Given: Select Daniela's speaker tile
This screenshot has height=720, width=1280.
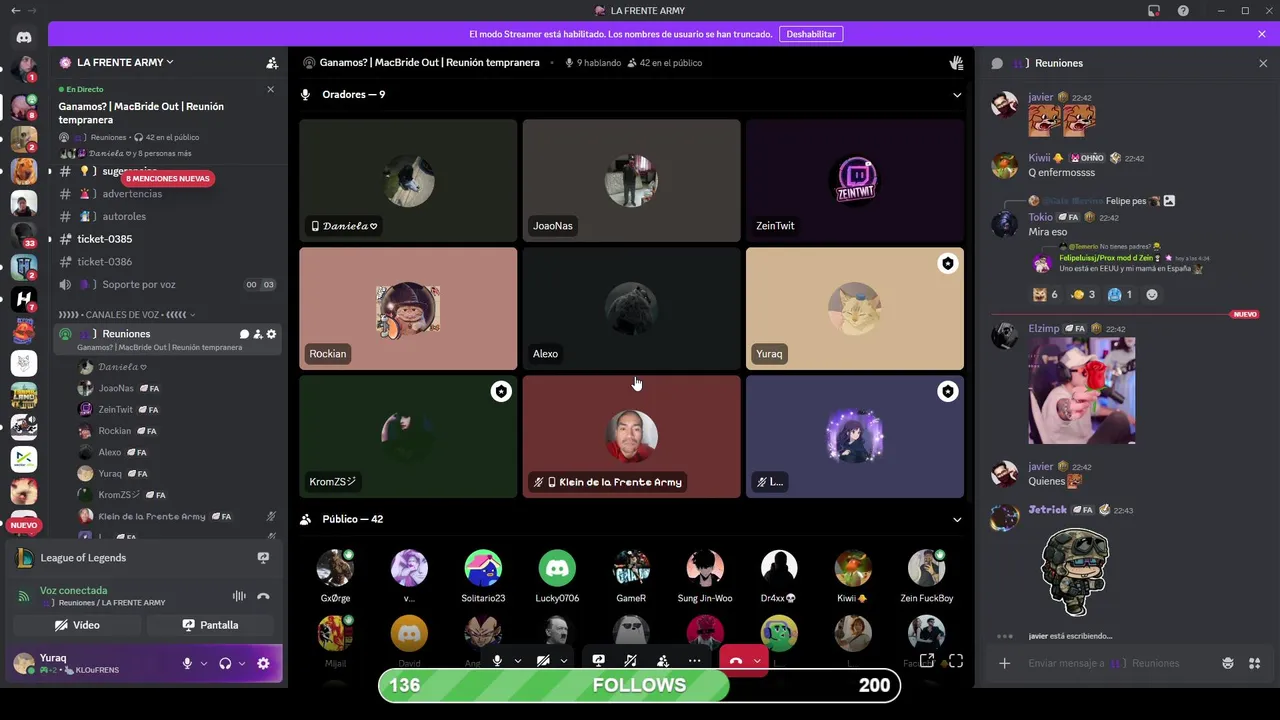Looking at the screenshot, I should 408,181.
